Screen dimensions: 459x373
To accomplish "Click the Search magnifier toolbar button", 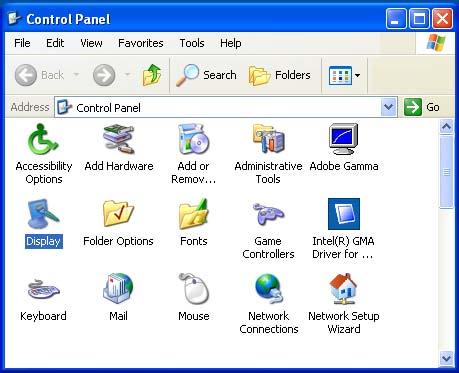I will coord(206,75).
